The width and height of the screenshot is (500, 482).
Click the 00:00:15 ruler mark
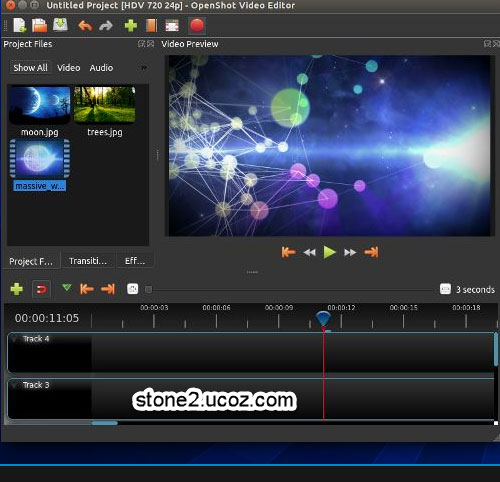click(404, 308)
